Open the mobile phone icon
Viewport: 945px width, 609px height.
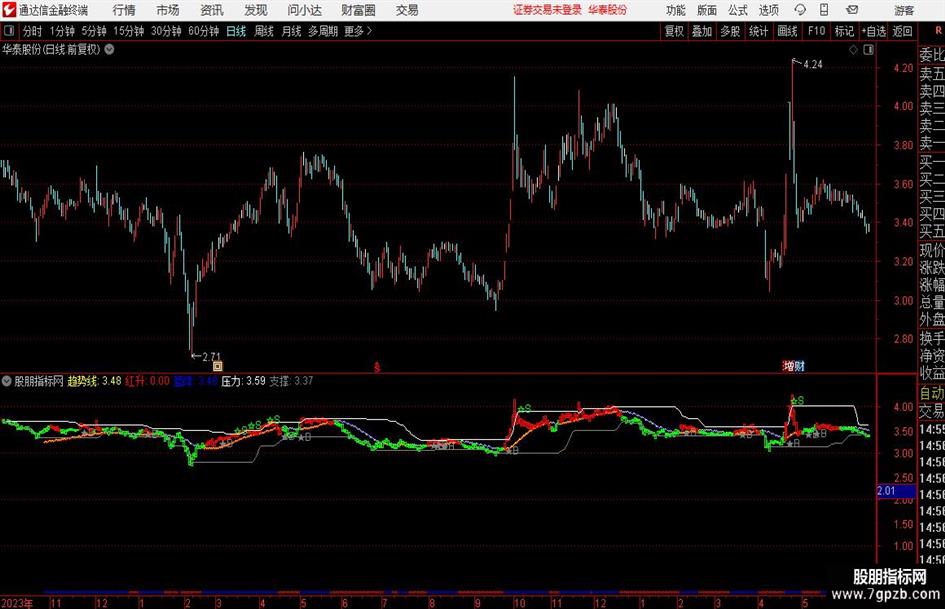(824, 10)
